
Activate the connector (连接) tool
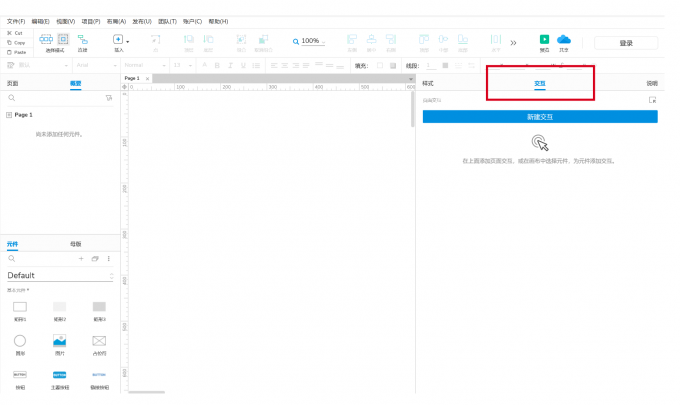pyautogui.click(x=82, y=40)
